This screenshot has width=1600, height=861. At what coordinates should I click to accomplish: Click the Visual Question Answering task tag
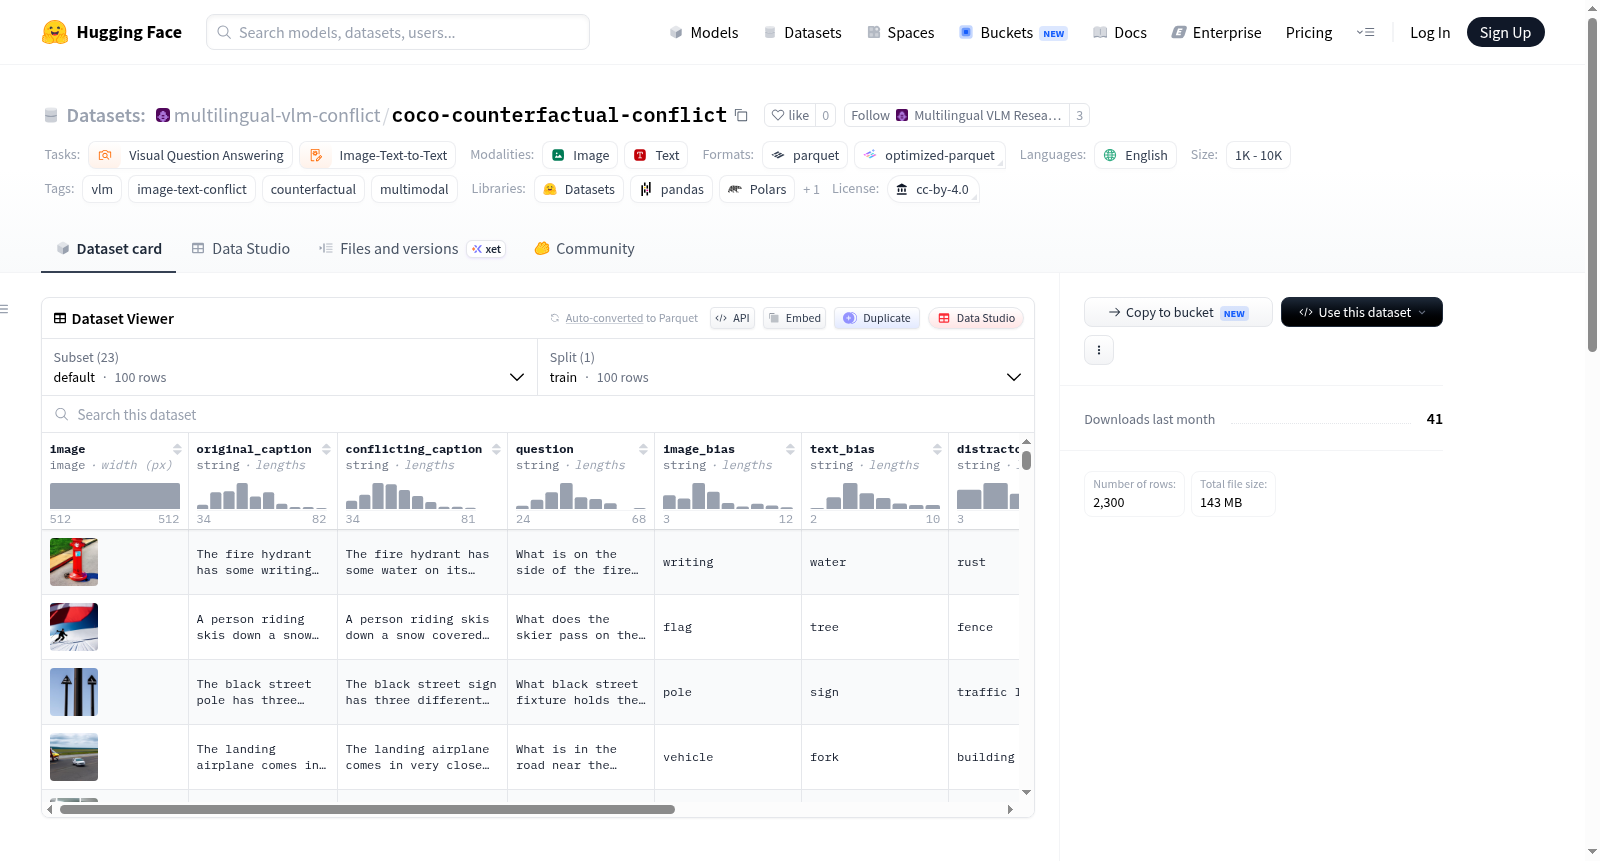[191, 155]
